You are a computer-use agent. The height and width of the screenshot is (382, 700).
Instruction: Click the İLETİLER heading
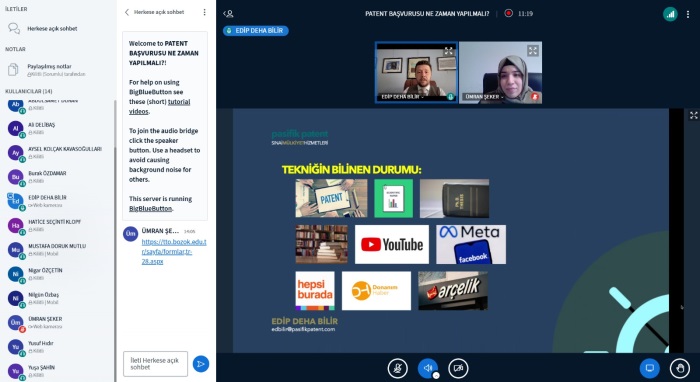point(16,9)
